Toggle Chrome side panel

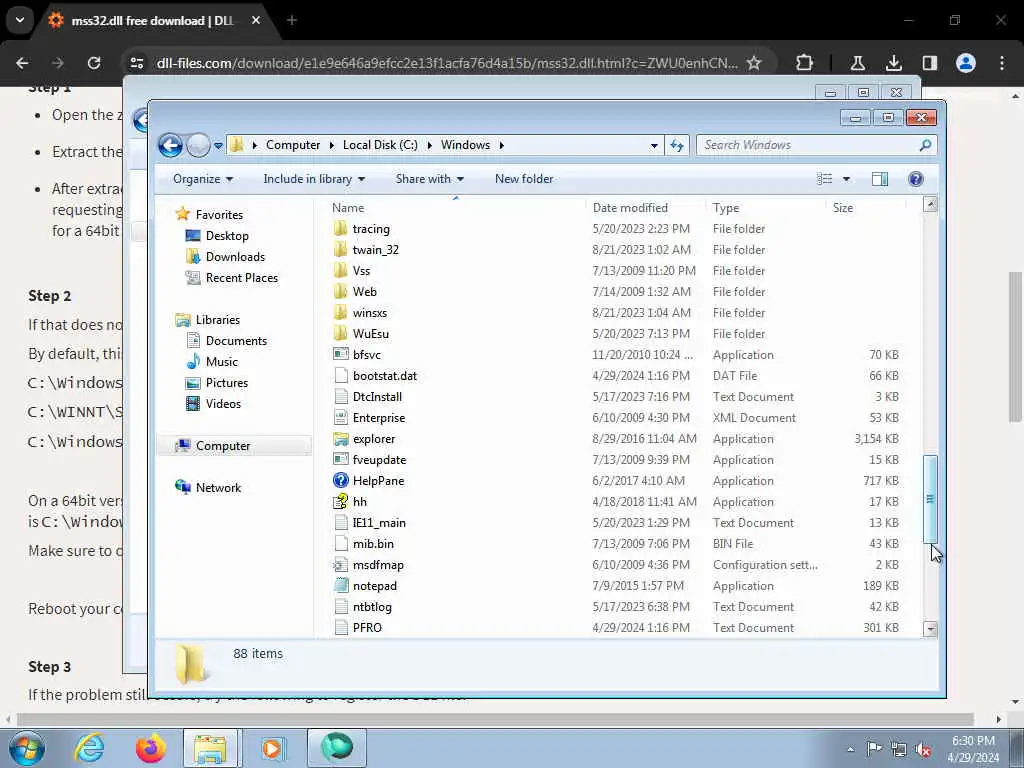(929, 63)
